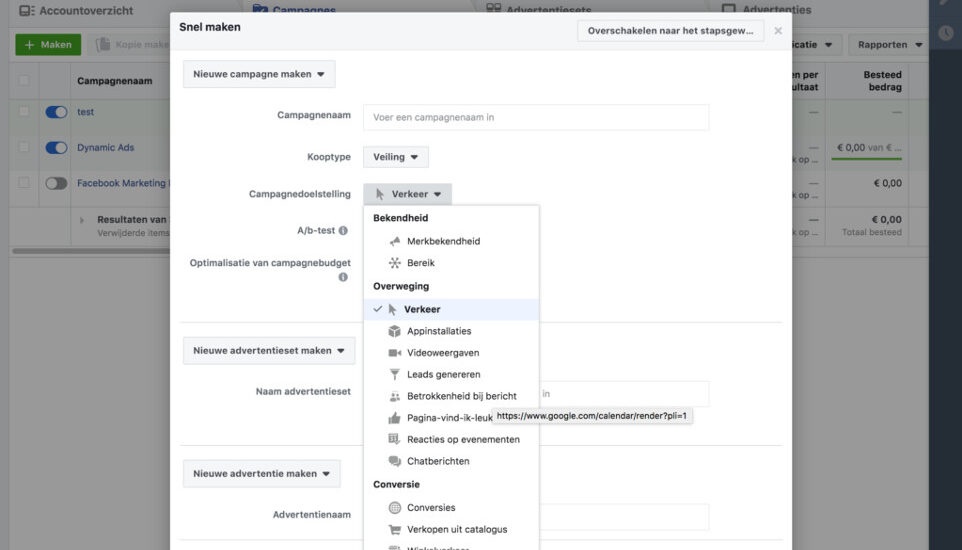The image size is (962, 550).
Task: Click the Accountoverzicht icon
Action: click(x=27, y=10)
